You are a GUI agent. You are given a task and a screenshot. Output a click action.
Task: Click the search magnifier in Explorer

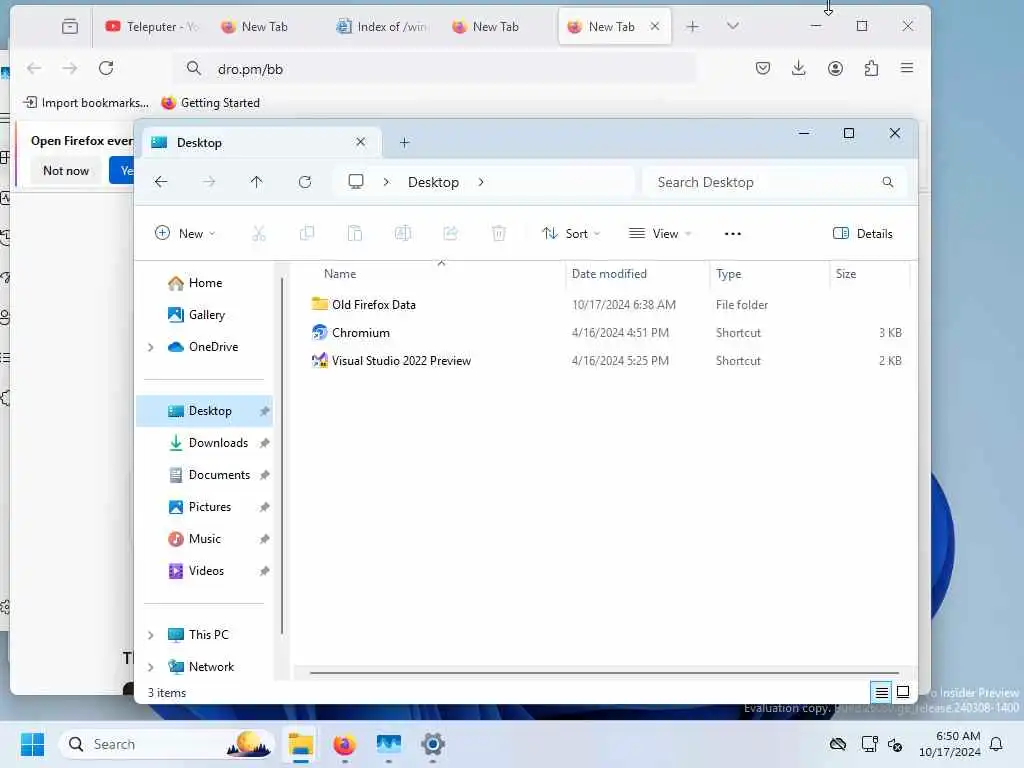click(888, 182)
